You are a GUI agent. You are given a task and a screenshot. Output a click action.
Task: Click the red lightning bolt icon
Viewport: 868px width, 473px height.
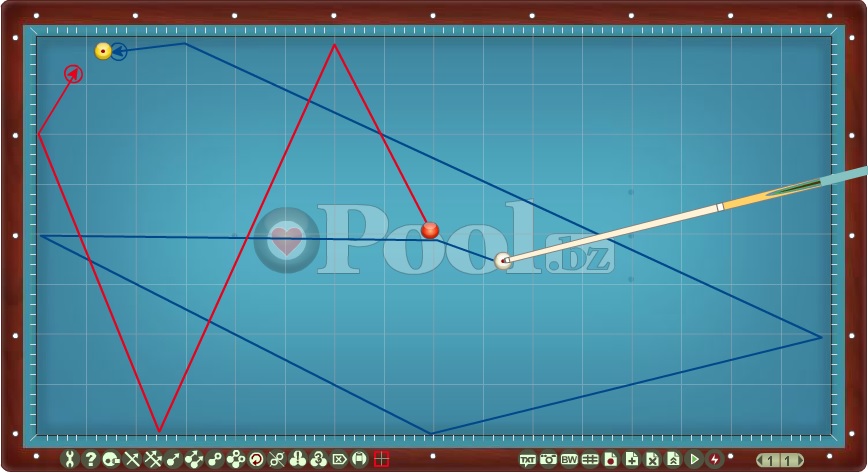(715, 459)
